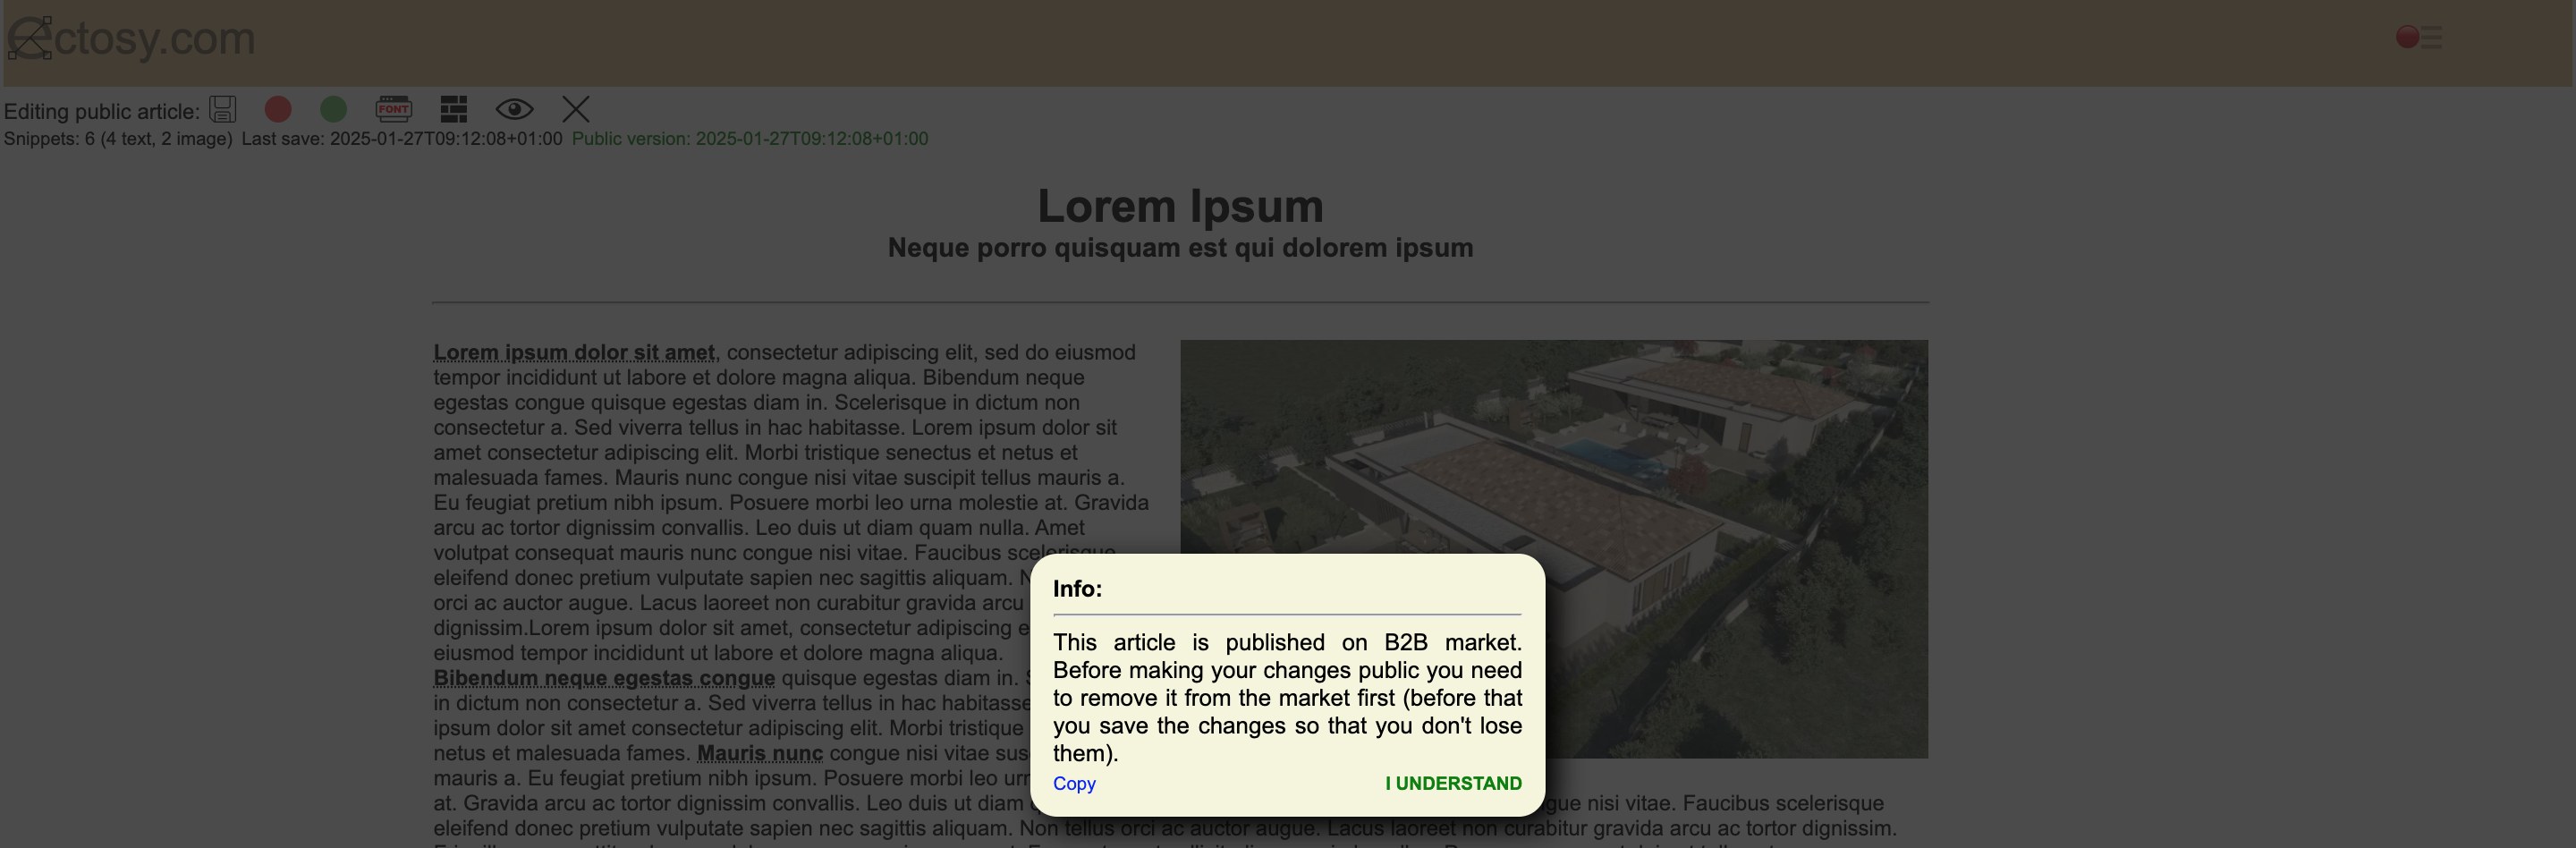Click the green circle in the editing toolbar
Image resolution: width=2576 pixels, height=848 pixels.
click(333, 109)
